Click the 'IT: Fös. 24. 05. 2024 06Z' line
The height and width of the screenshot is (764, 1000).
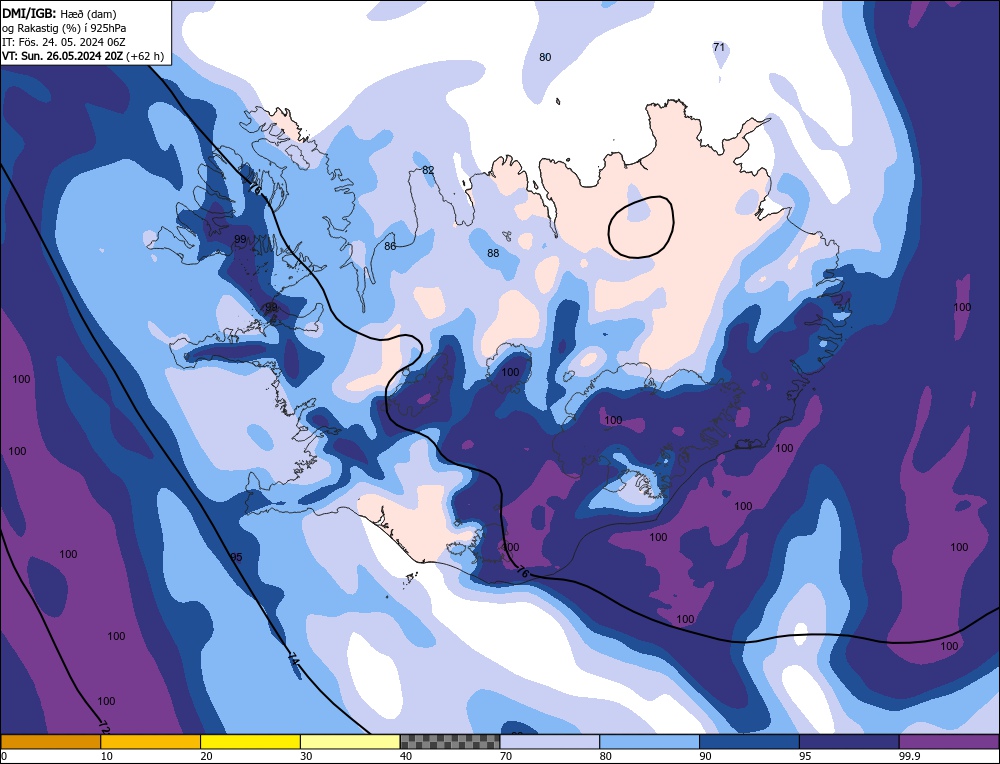(x=63, y=42)
